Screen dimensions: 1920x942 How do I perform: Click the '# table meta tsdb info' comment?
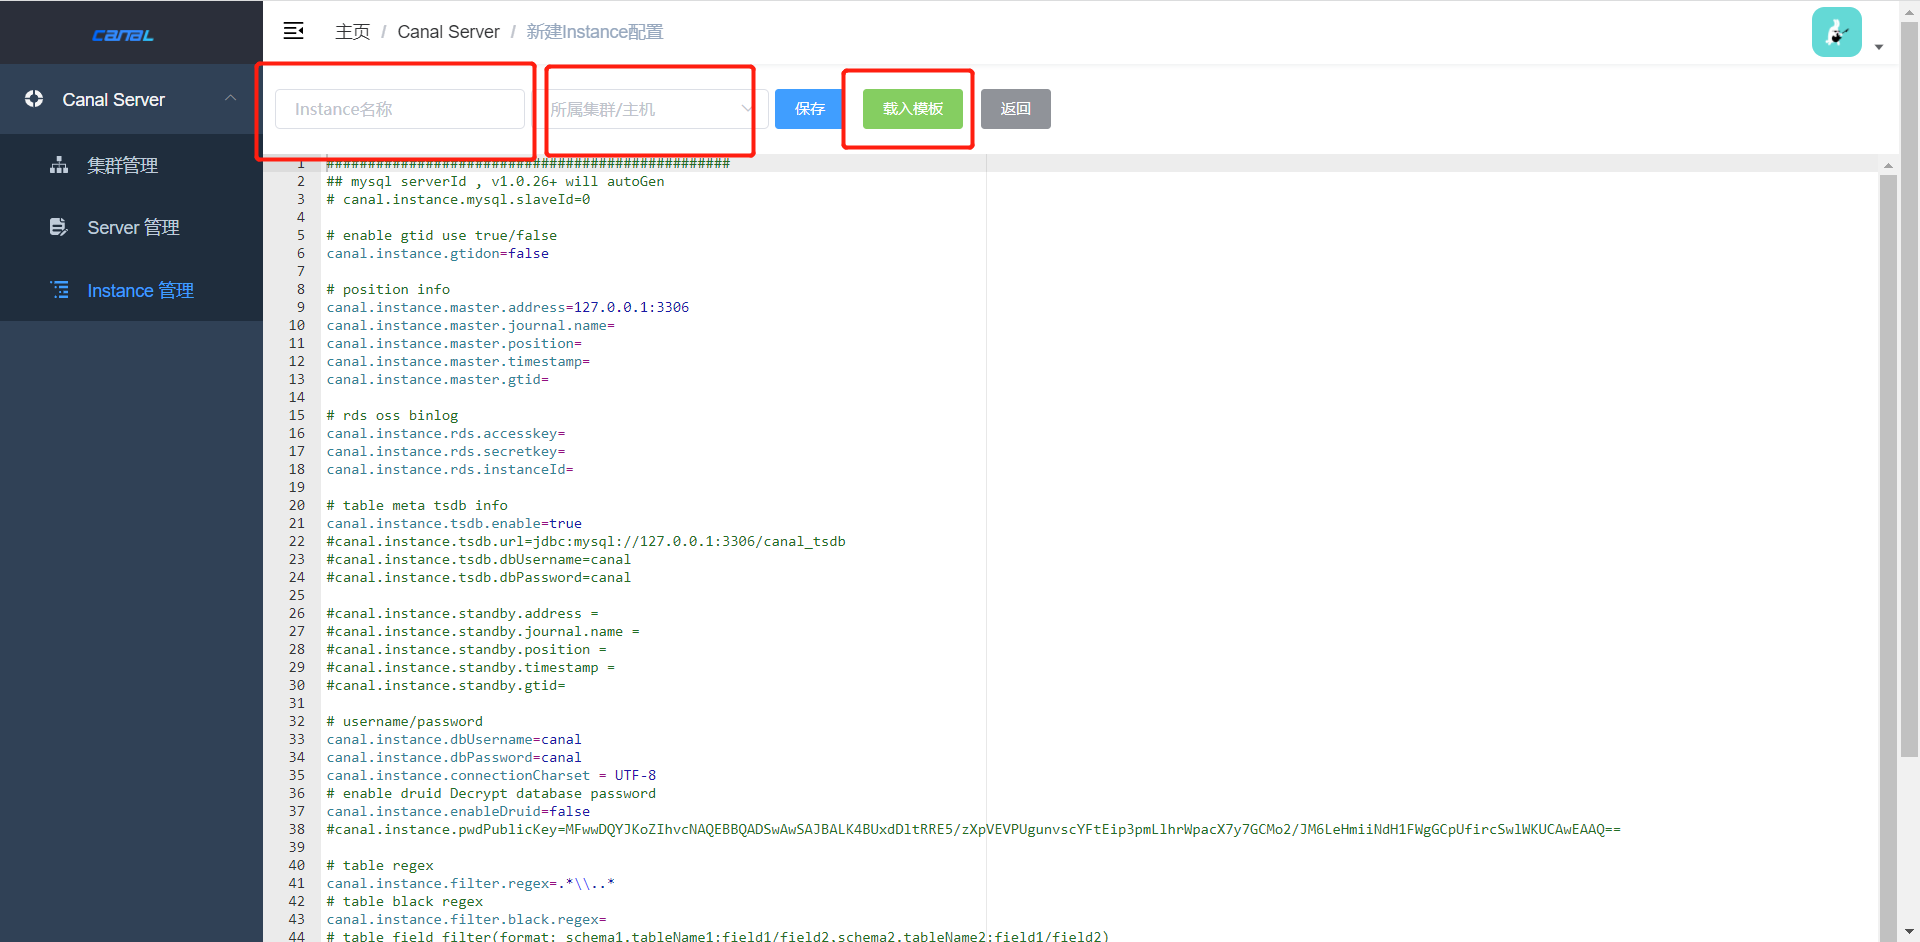coord(417,505)
